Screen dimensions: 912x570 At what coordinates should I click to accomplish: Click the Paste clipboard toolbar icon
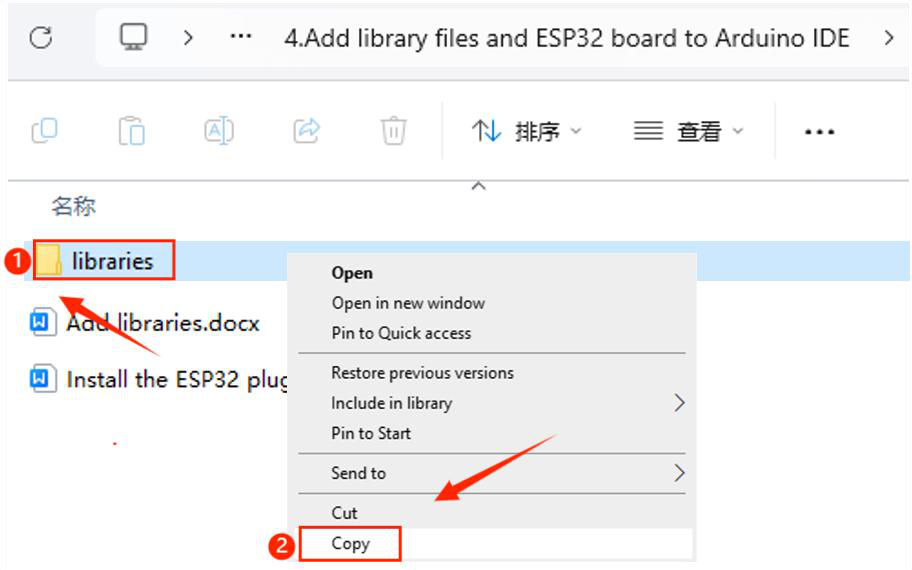point(131,131)
